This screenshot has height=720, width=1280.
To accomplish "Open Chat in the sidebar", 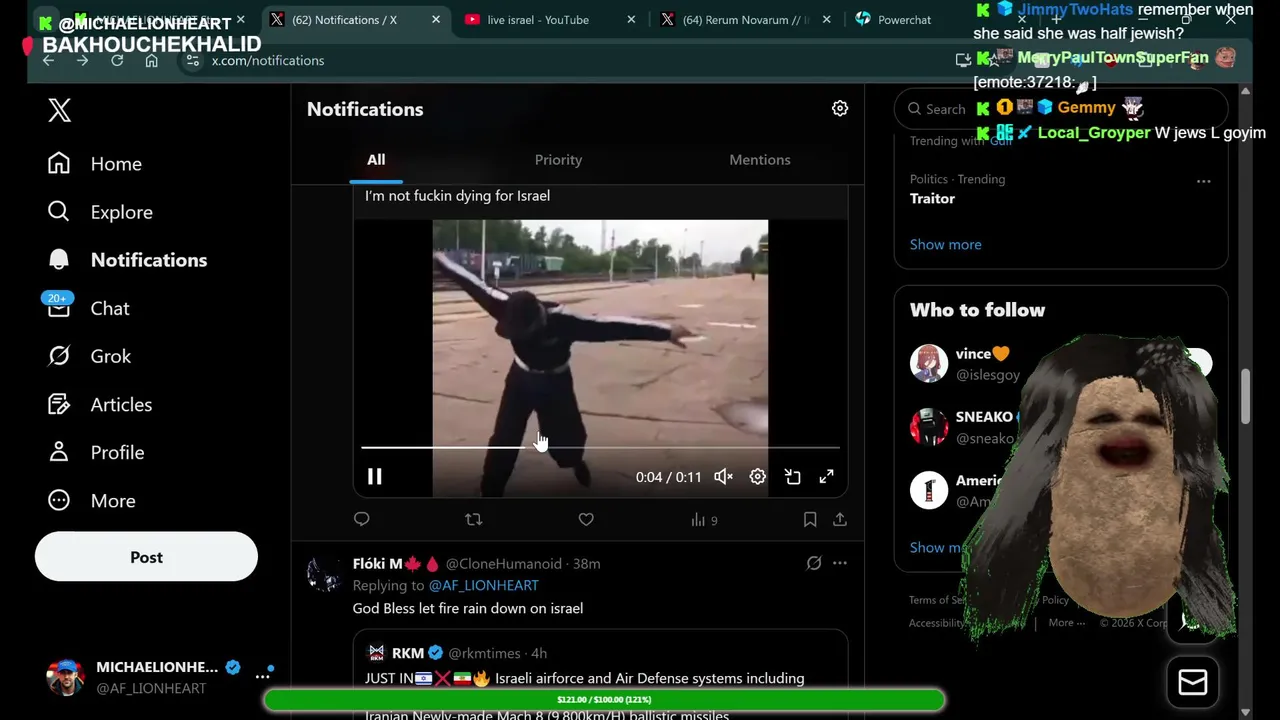I will coord(89,308).
